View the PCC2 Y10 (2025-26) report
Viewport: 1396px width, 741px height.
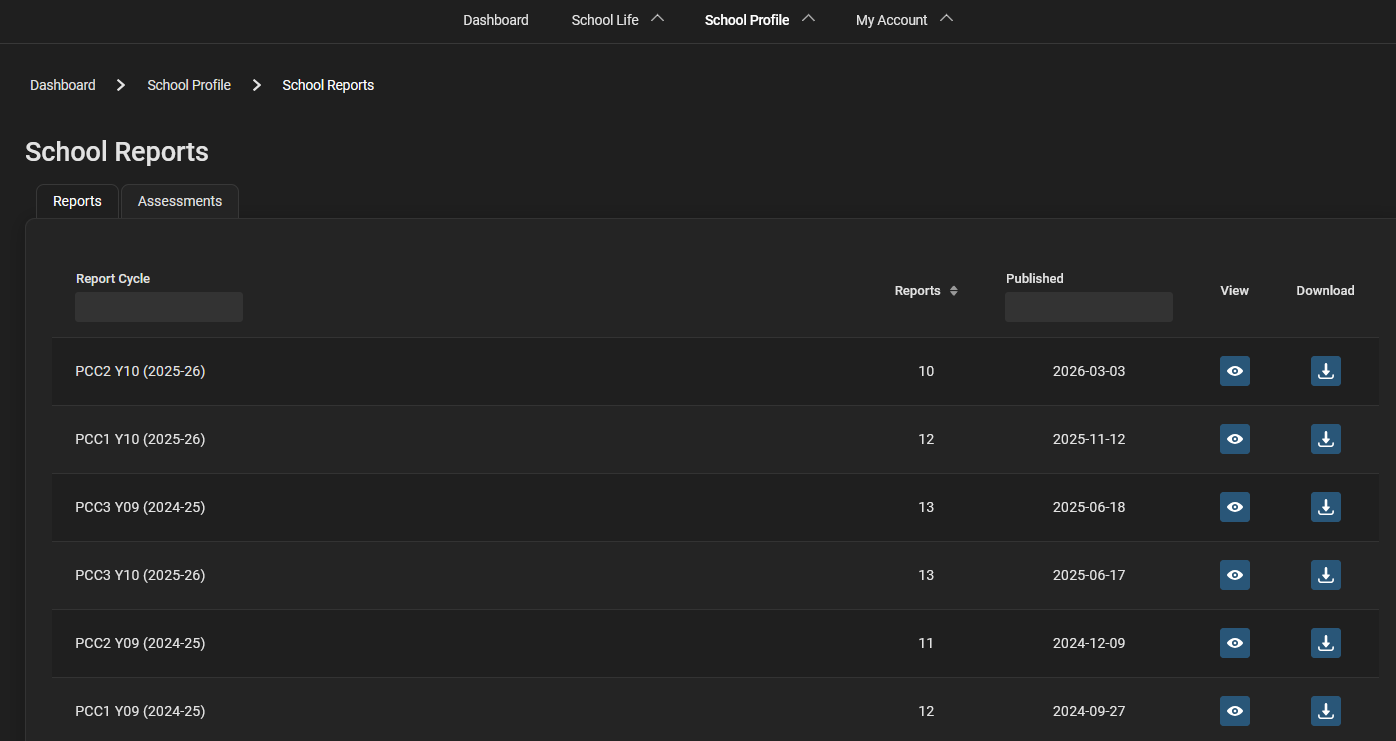pos(1235,371)
